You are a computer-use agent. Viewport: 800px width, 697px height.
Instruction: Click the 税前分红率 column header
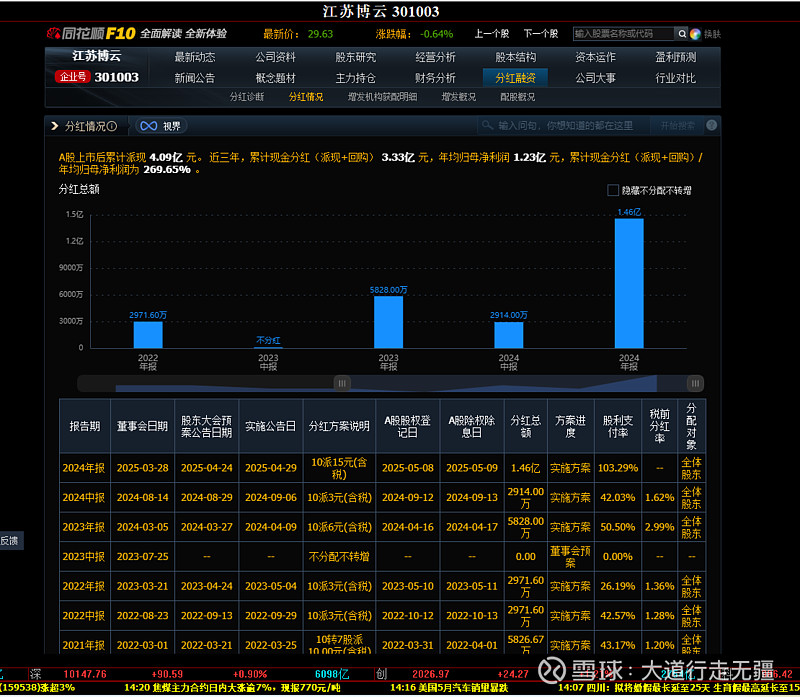[659, 426]
